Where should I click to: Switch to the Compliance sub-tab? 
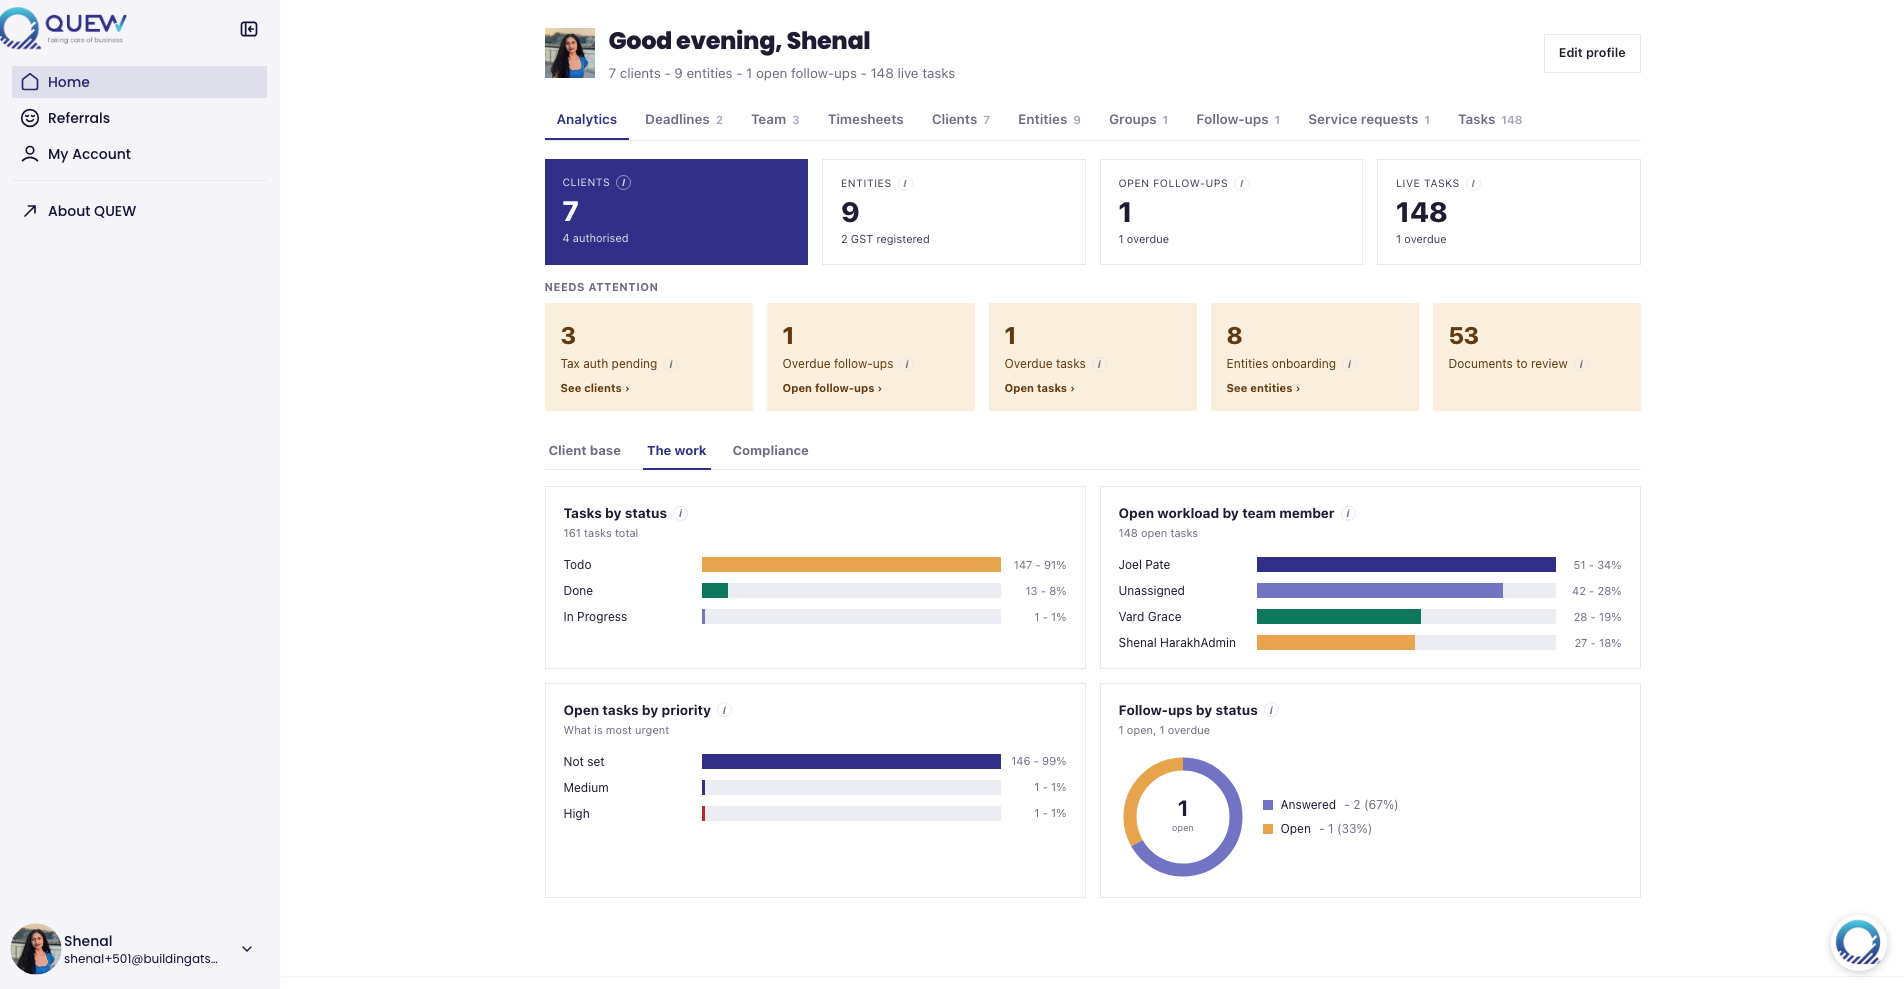tap(771, 451)
